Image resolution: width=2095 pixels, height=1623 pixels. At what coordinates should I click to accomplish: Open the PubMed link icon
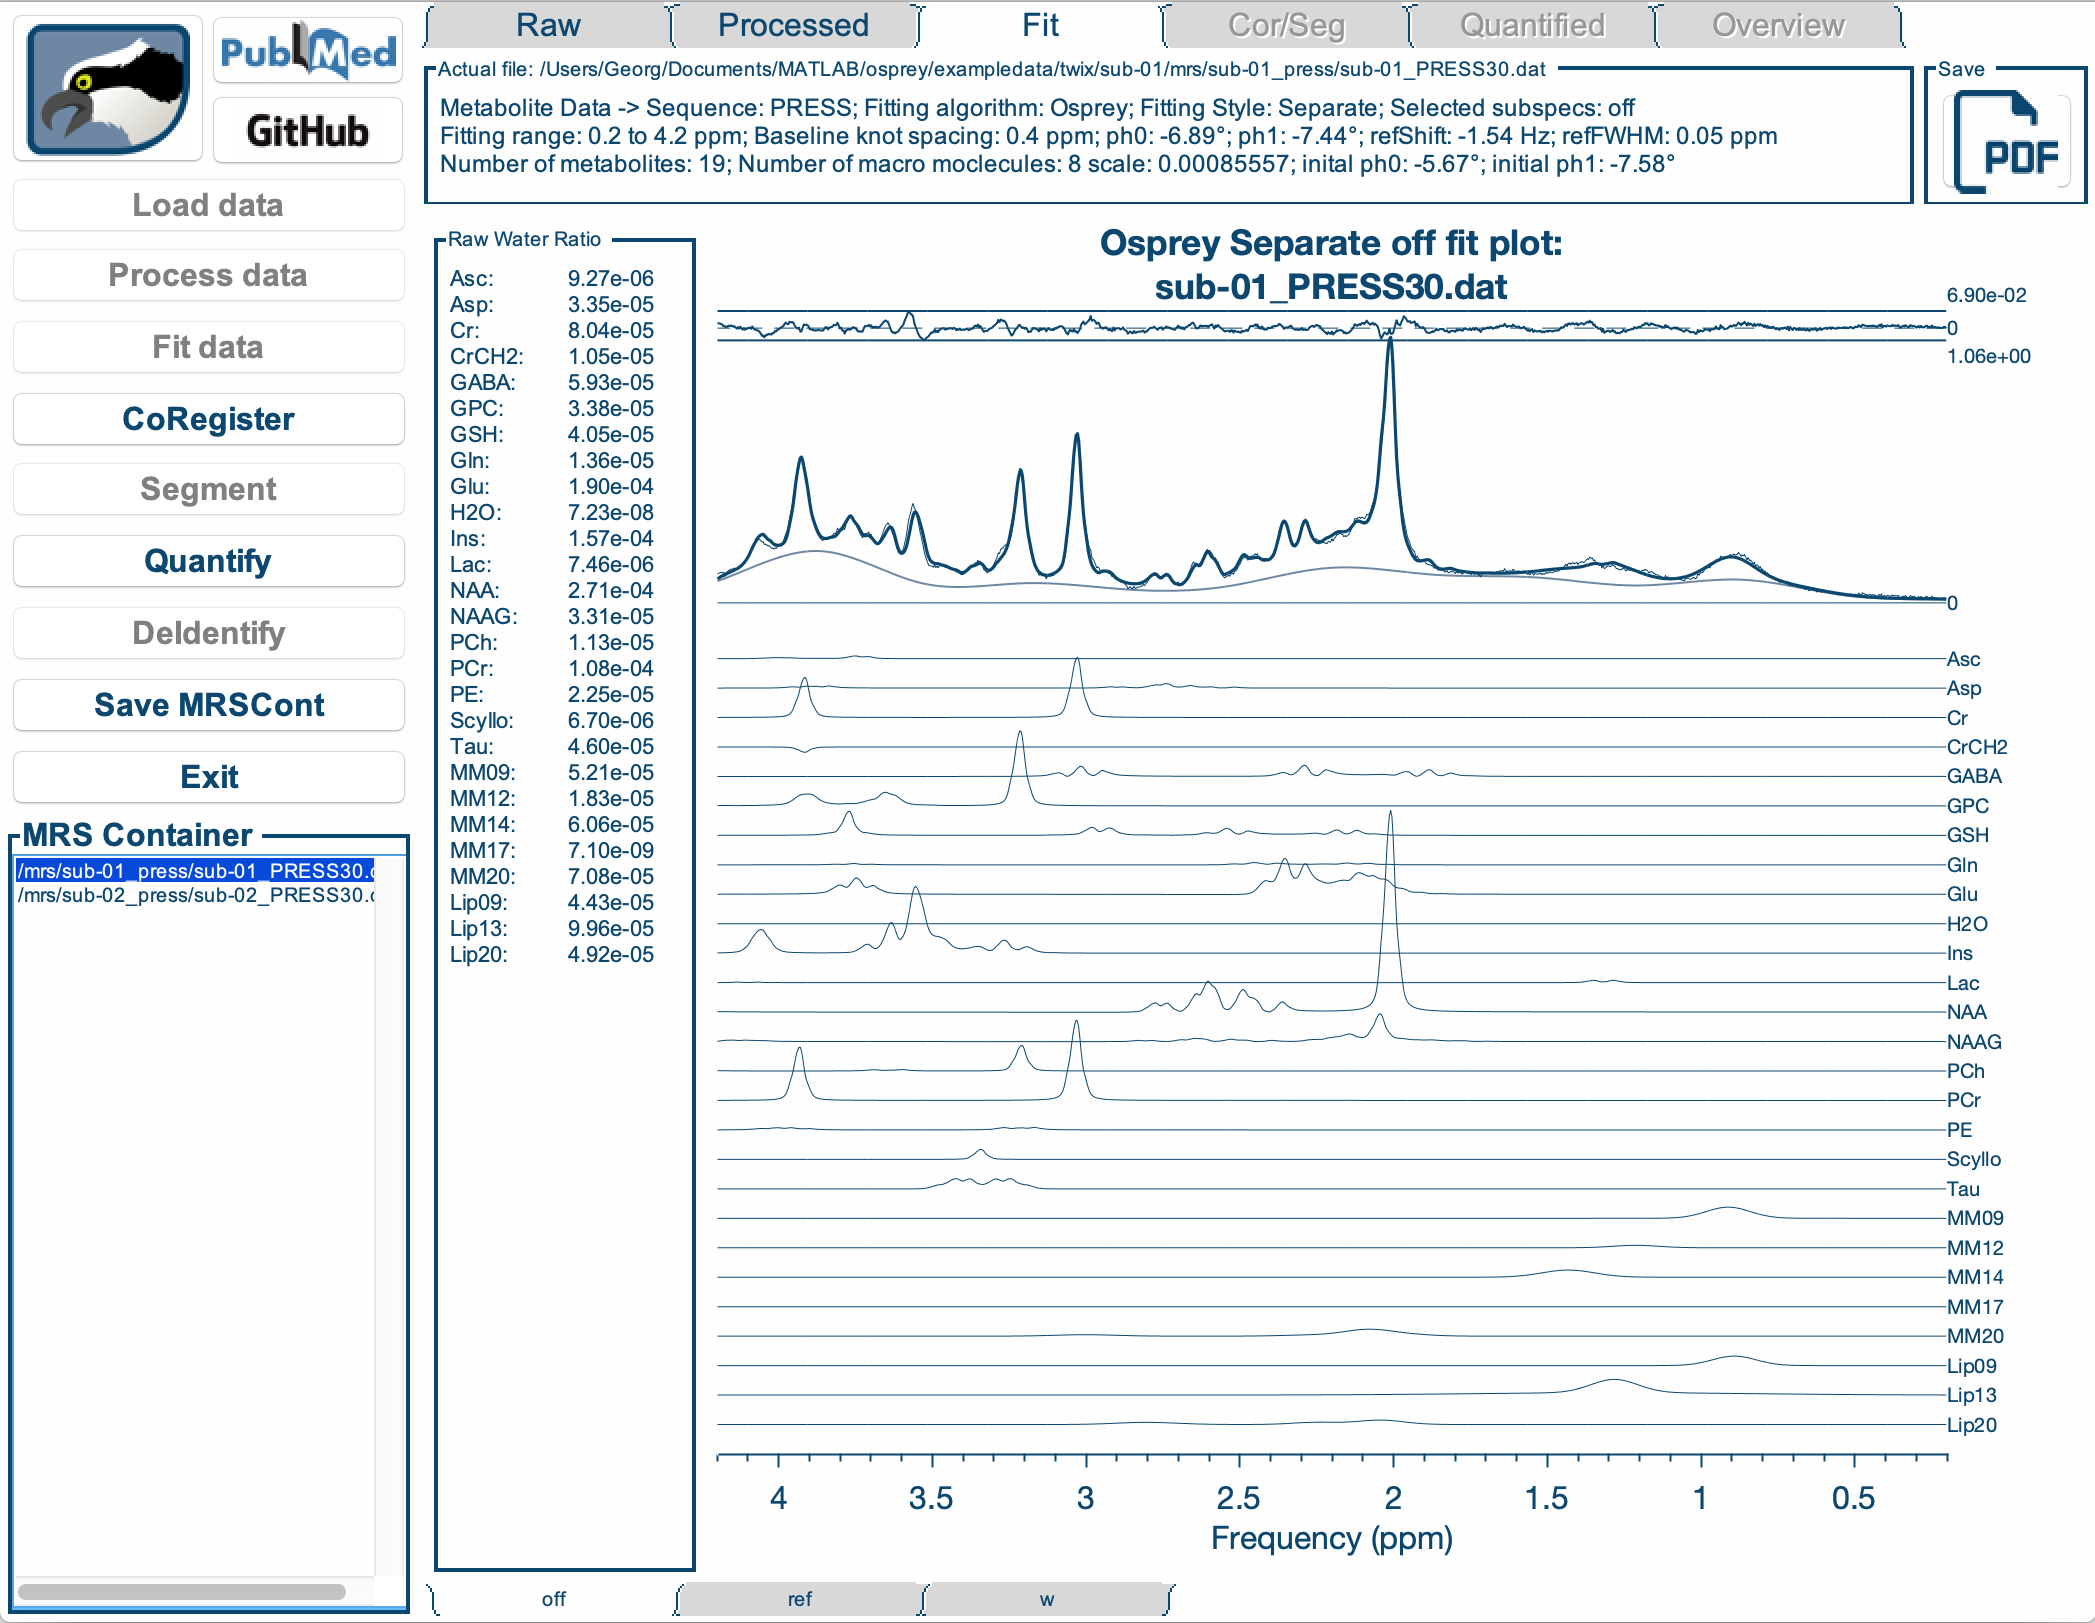click(308, 51)
